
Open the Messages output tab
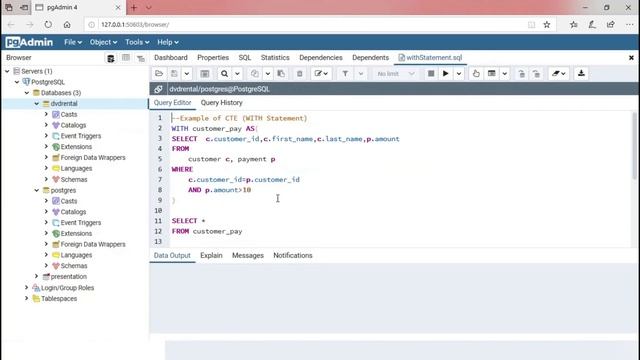[248, 256]
